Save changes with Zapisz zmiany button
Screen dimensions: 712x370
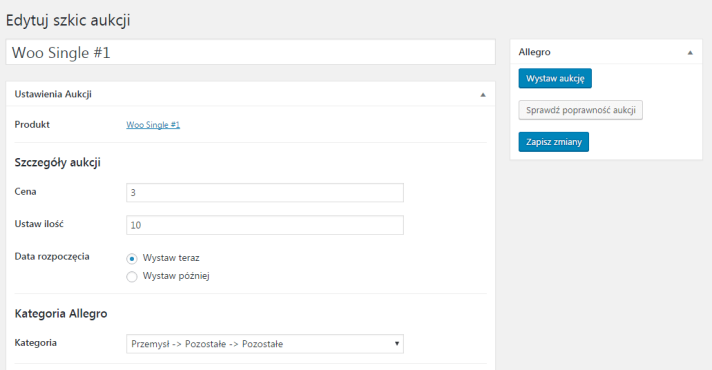[x=554, y=142]
